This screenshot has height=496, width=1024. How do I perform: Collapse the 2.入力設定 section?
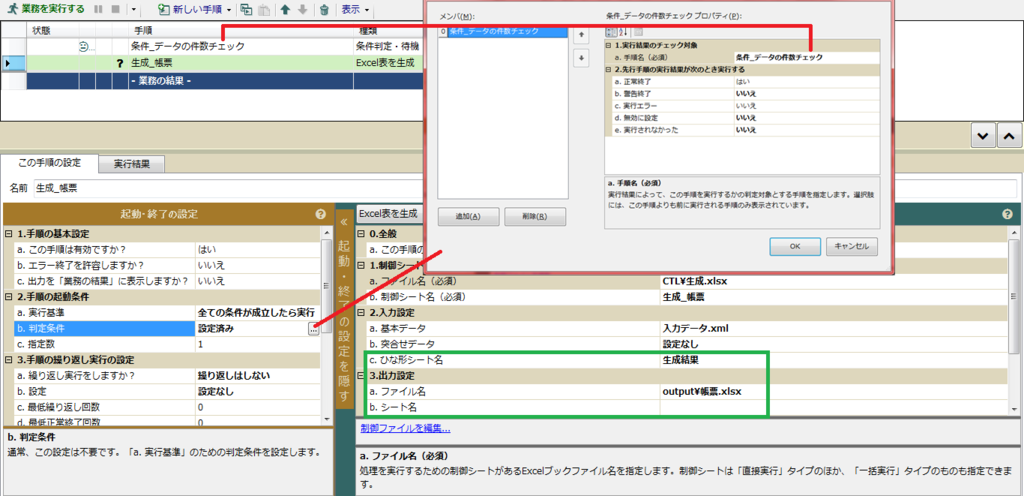pos(361,313)
